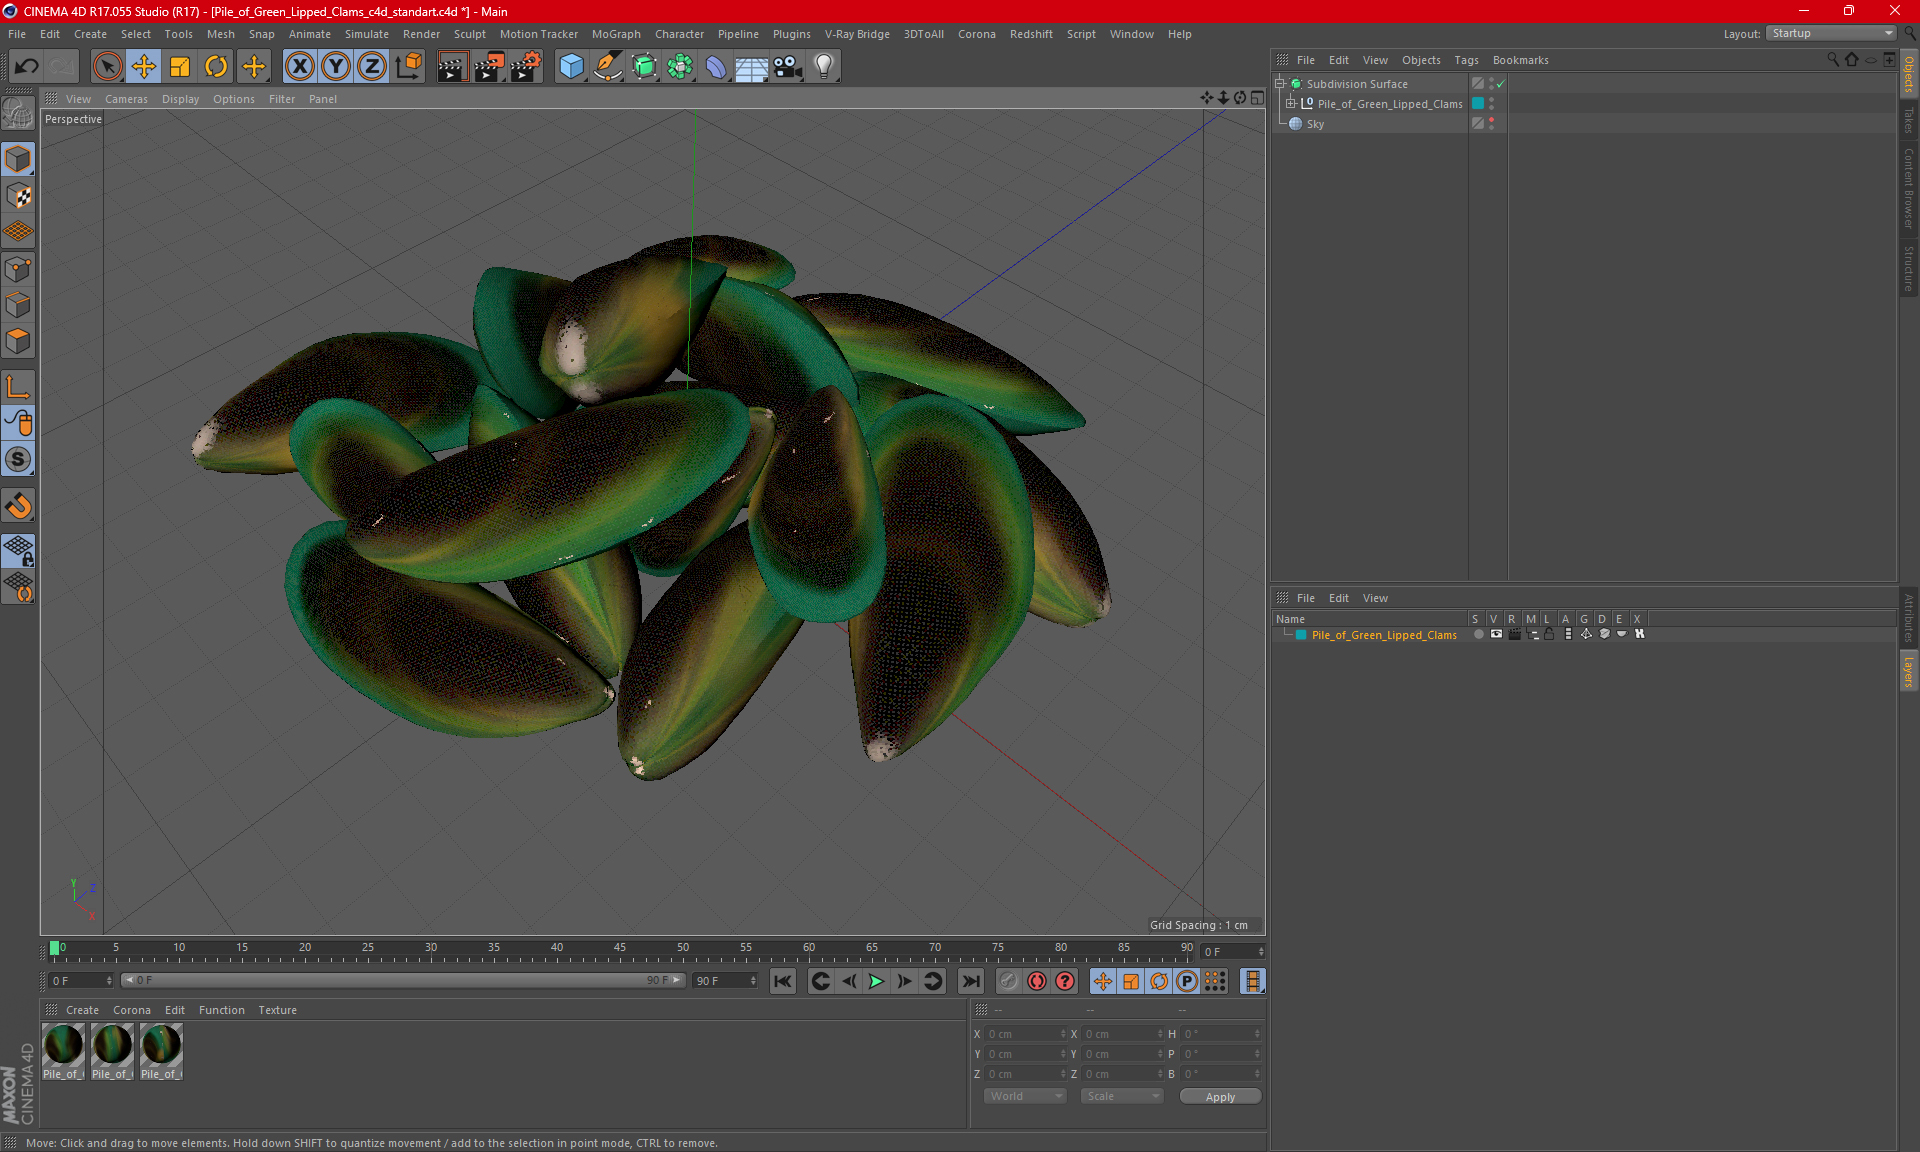
Task: Activate the Move tool
Action: click(x=144, y=67)
